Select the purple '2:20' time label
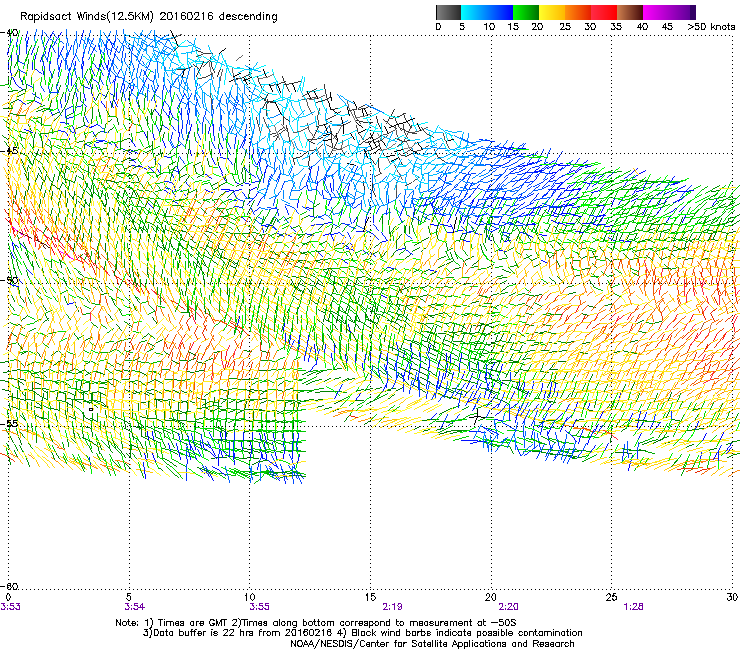The image size is (740, 650). (508, 607)
